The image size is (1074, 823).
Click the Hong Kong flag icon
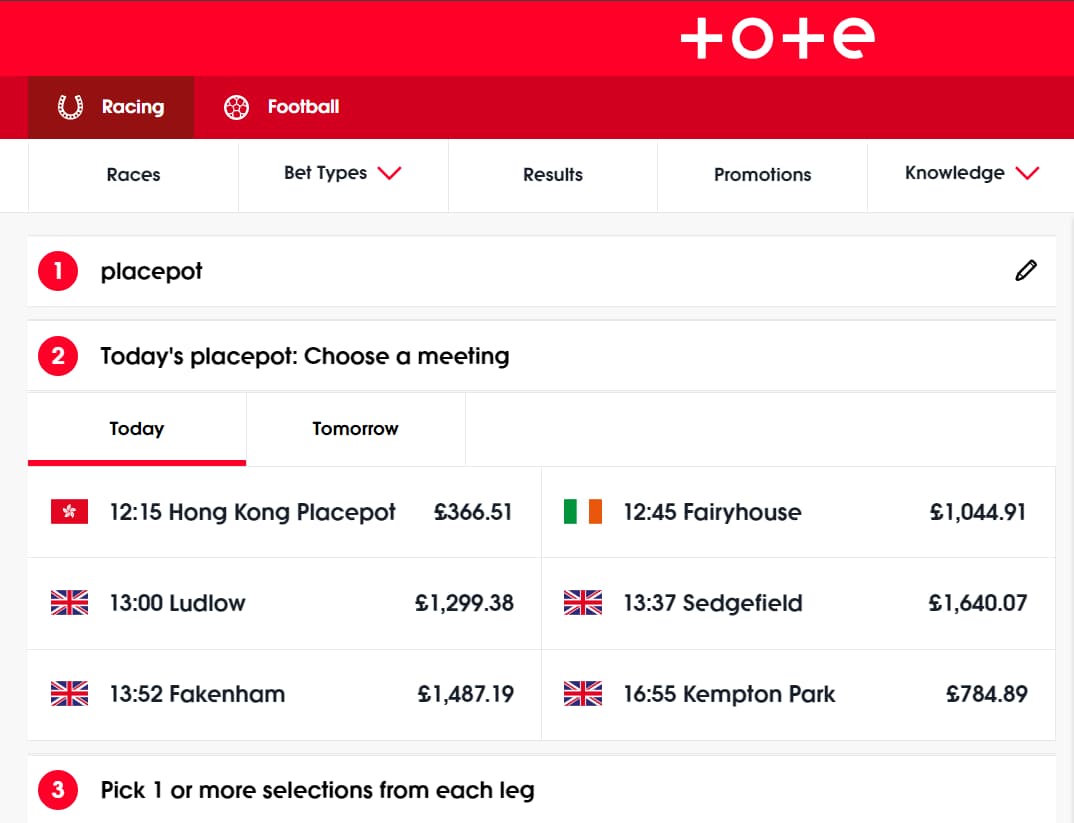(x=69, y=512)
